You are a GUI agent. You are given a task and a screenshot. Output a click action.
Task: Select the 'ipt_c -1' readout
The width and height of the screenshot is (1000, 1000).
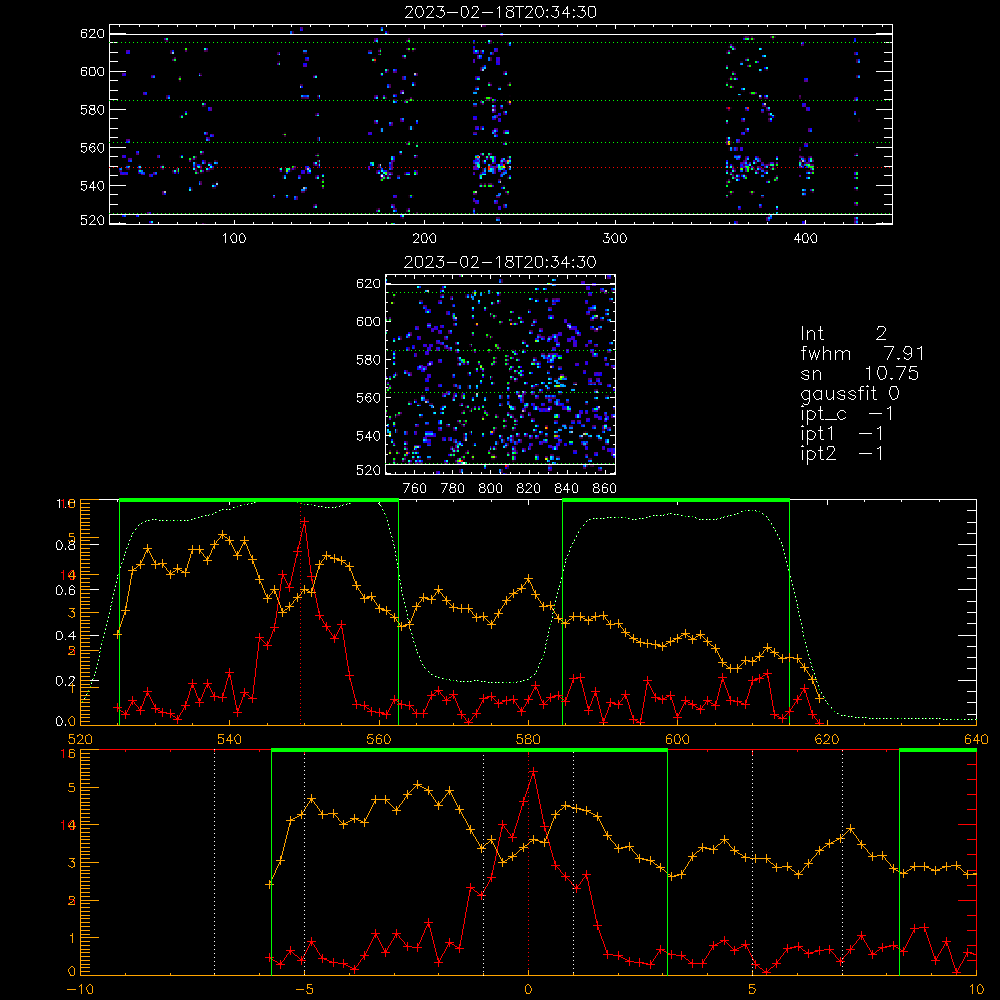click(x=846, y=414)
